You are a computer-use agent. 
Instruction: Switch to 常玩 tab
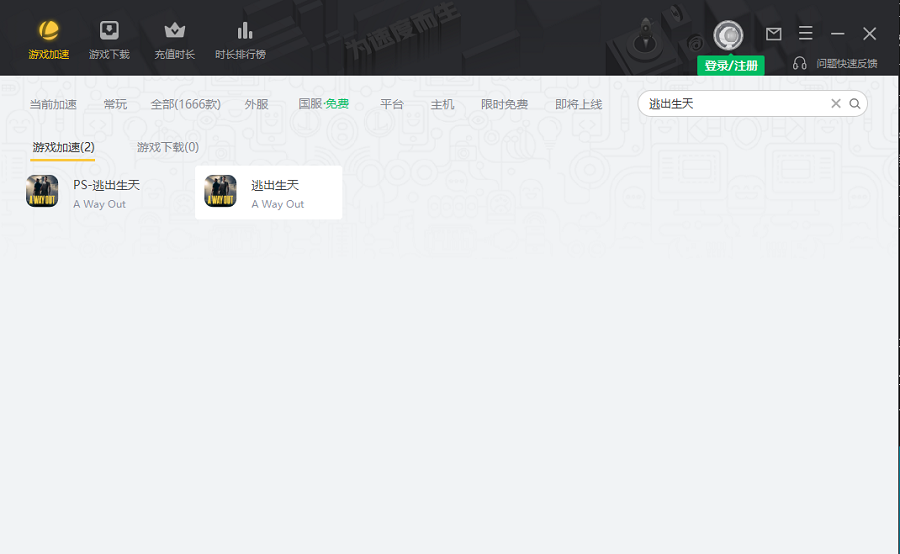click(115, 104)
